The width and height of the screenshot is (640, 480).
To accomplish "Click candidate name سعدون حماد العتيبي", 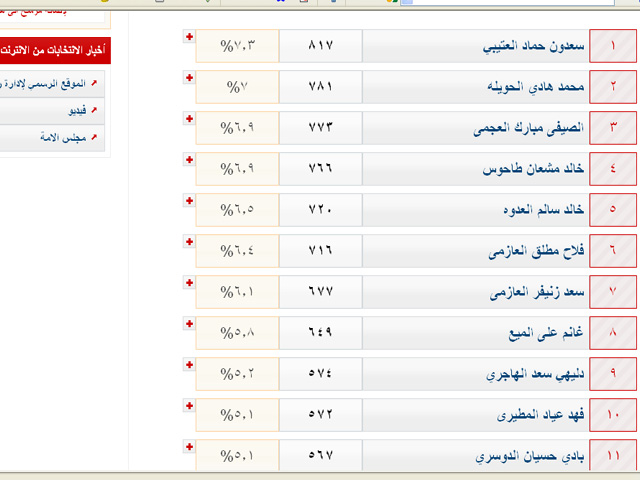I will pyautogui.click(x=532, y=47).
